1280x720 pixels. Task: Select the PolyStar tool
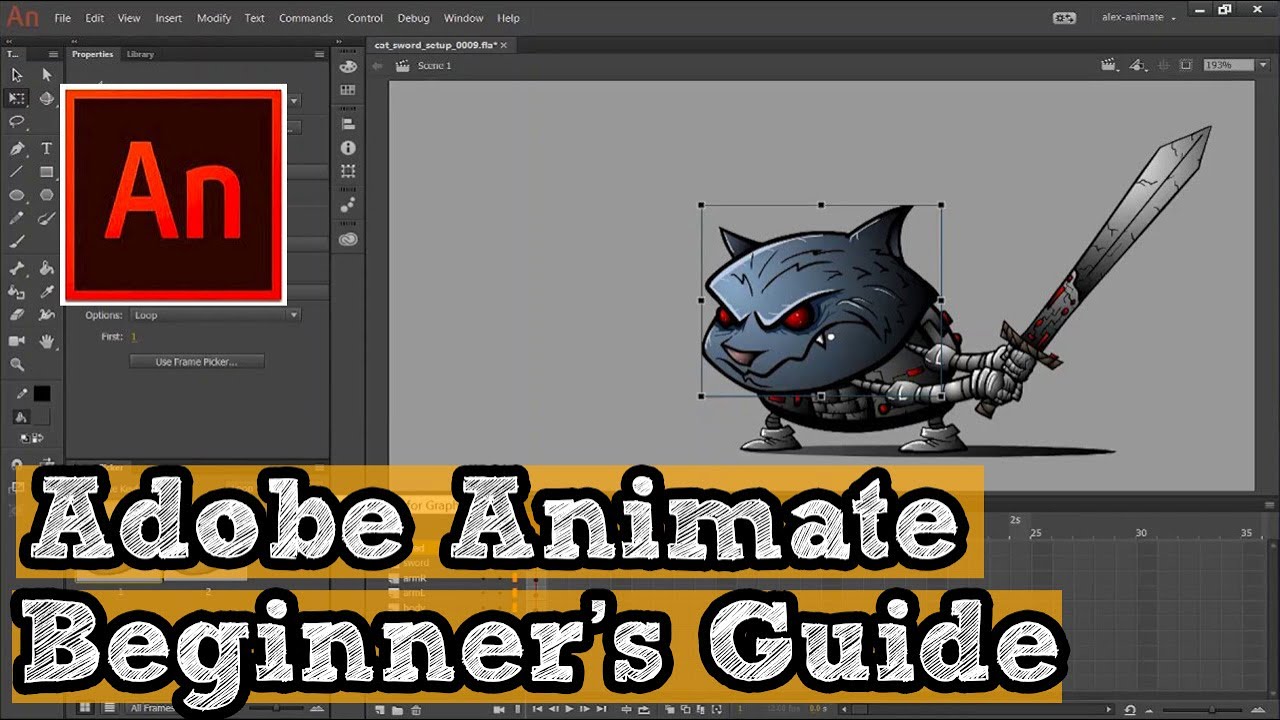click(x=46, y=195)
